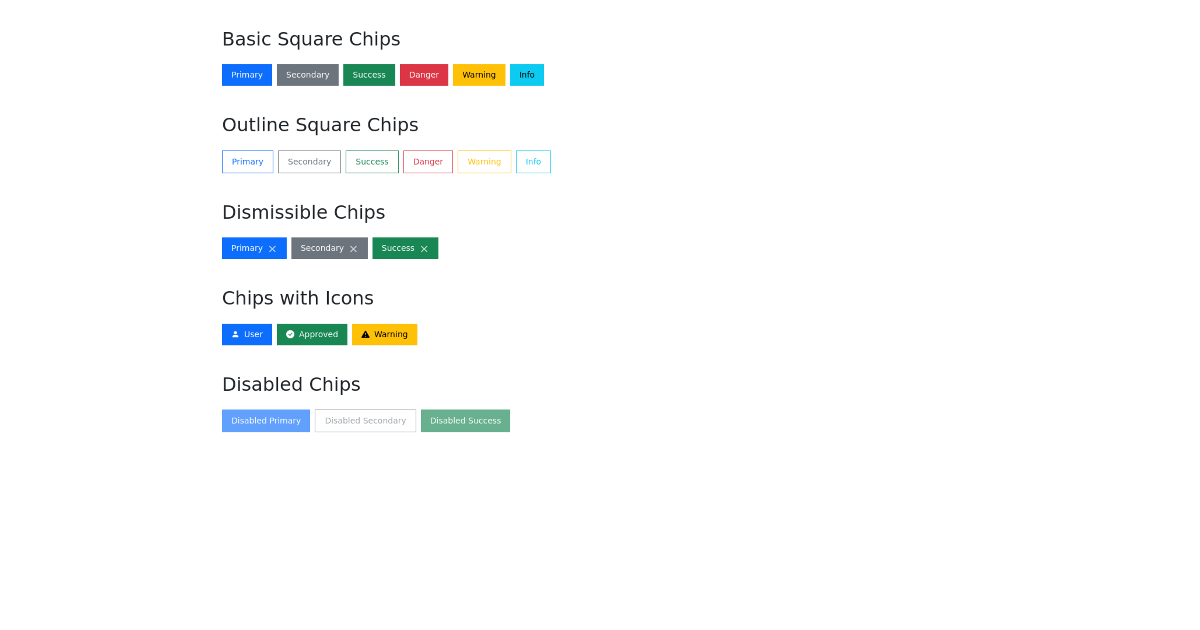The height and width of the screenshot is (630, 1200).
Task: Select the outlined Warning chip
Action: tap(484, 162)
